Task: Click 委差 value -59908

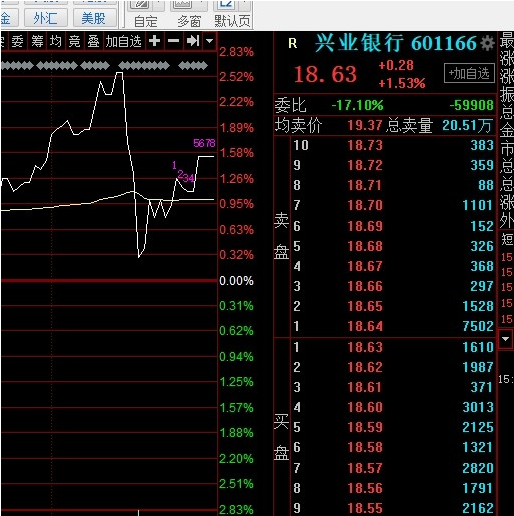Action: coord(471,106)
